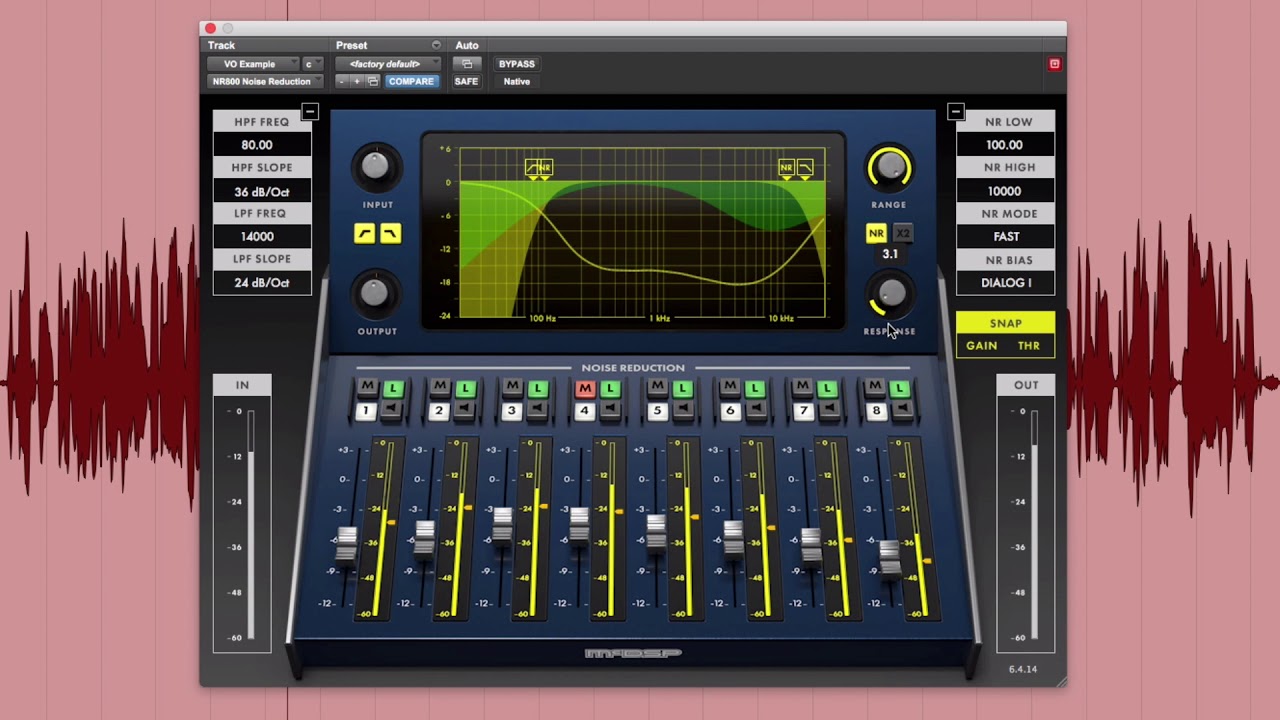
Task: Toggle link L button on band 5
Action: 682,388
